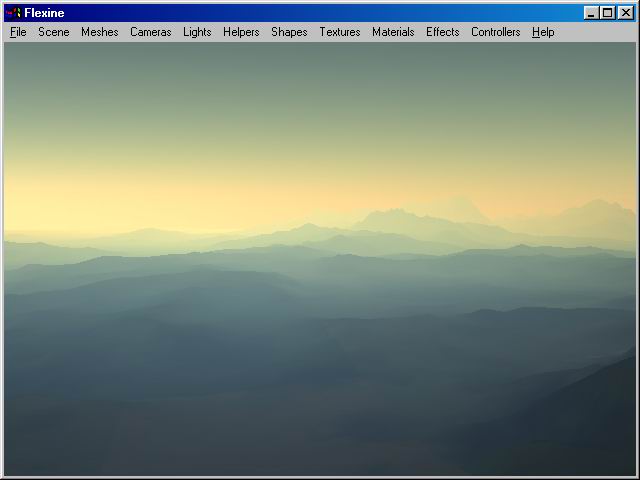Open the Help menu

(543, 32)
